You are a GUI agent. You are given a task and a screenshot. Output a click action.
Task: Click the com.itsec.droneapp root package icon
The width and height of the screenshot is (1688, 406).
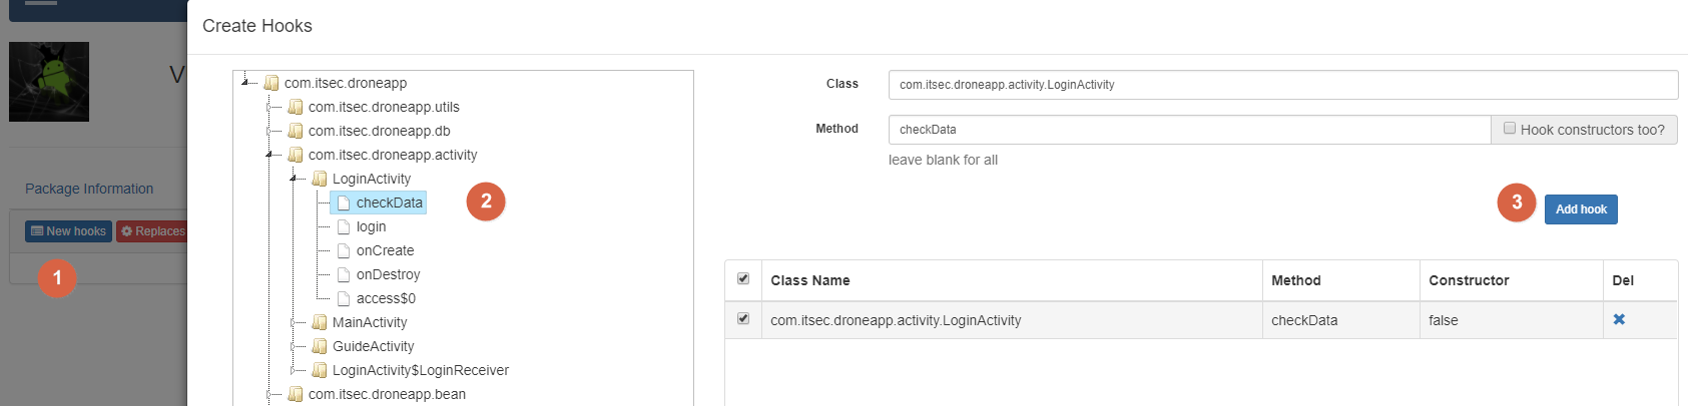tap(272, 83)
